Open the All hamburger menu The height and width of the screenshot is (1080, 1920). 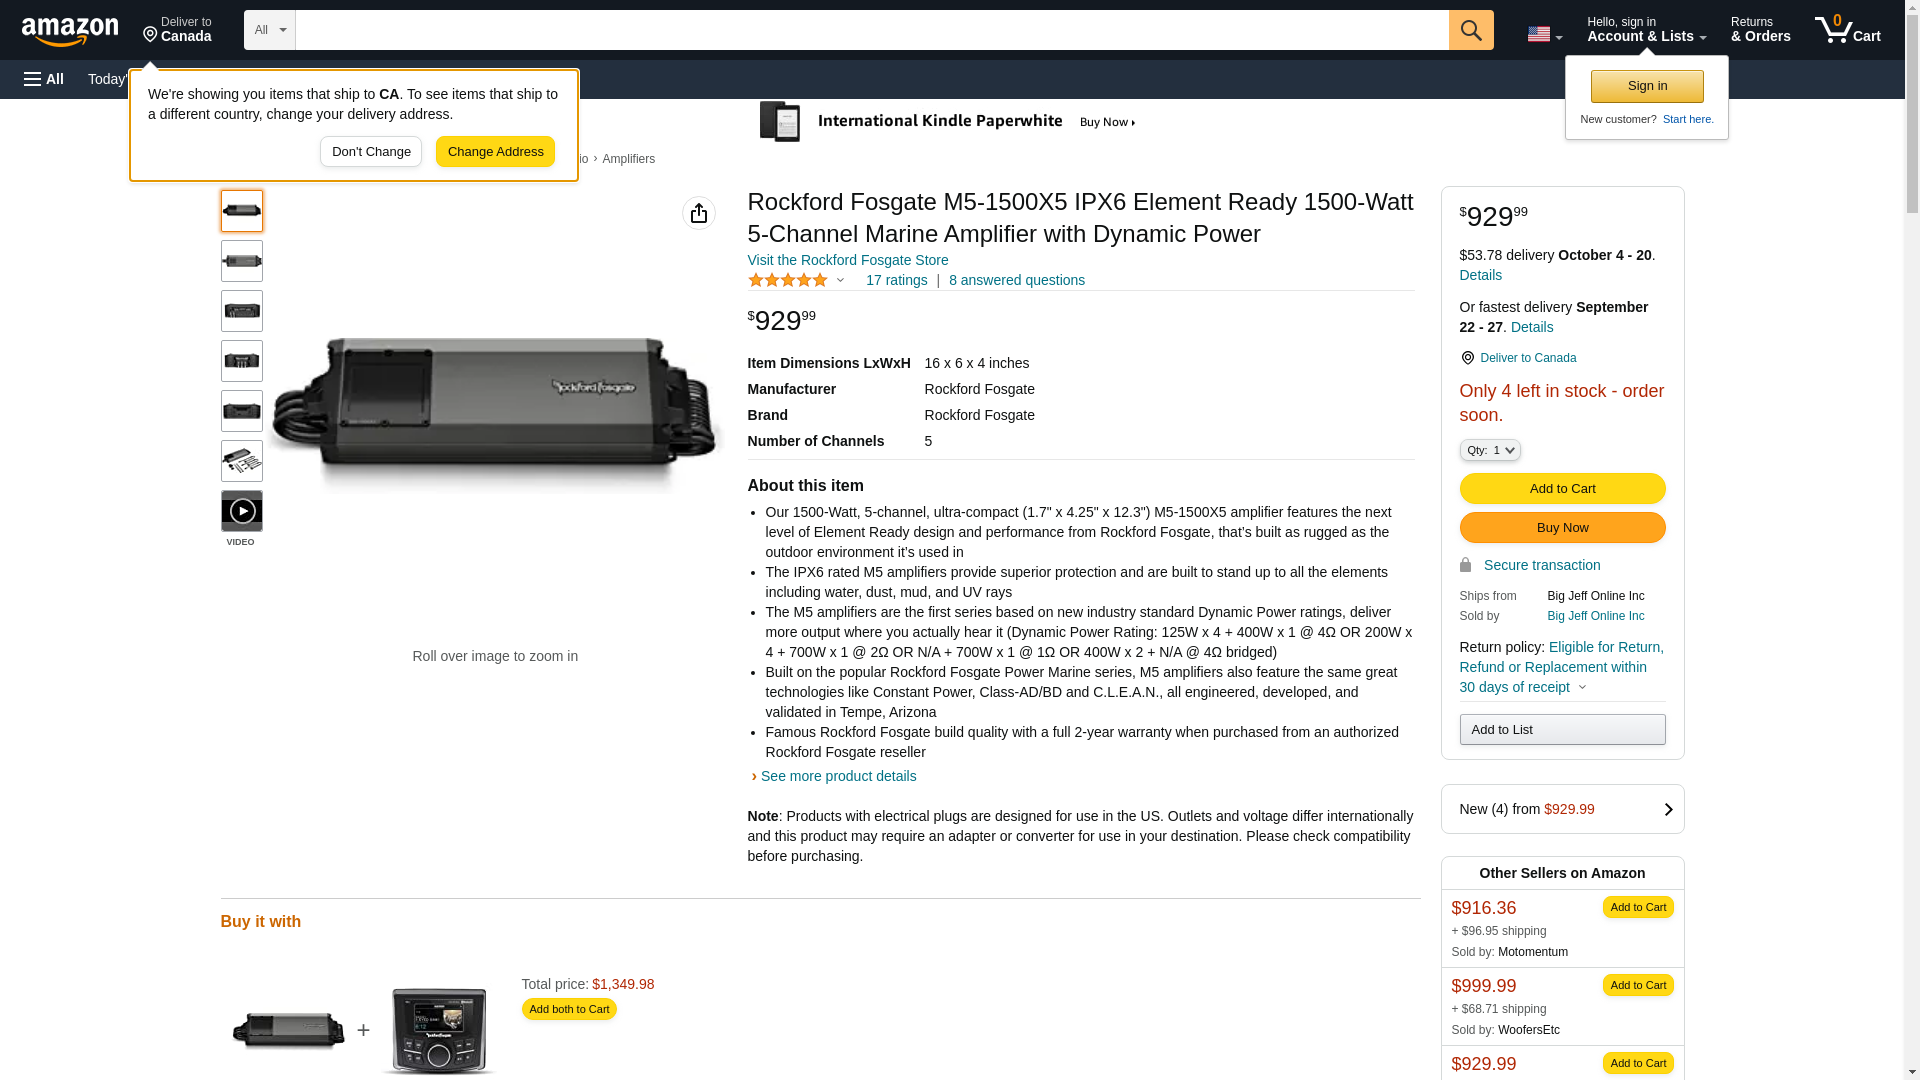click(x=44, y=79)
